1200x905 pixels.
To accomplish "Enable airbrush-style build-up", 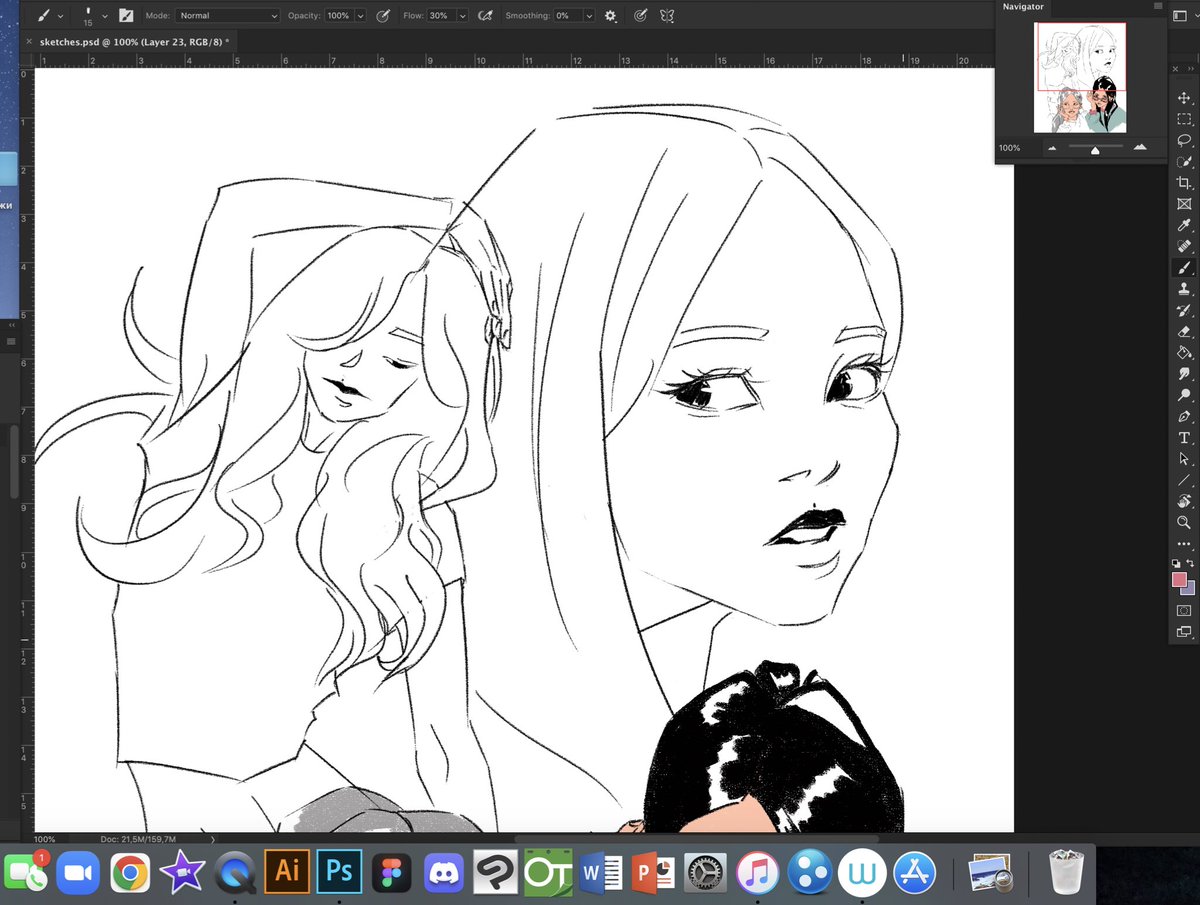I will coord(486,16).
